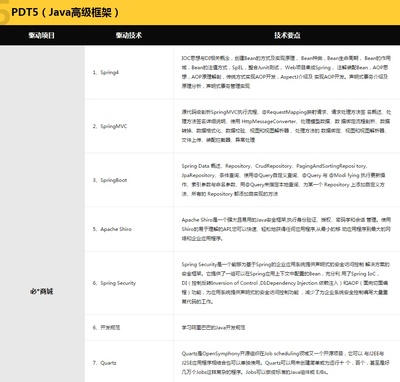400x382 pixels.
Task: Click the '3. SpringBoot' row label
Action: (x=110, y=180)
